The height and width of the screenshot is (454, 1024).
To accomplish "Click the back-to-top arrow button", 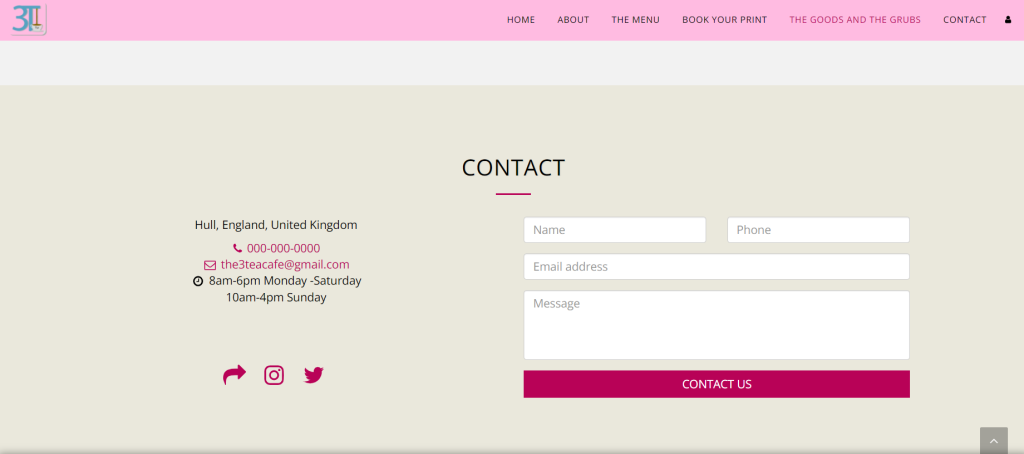I will [994, 441].
